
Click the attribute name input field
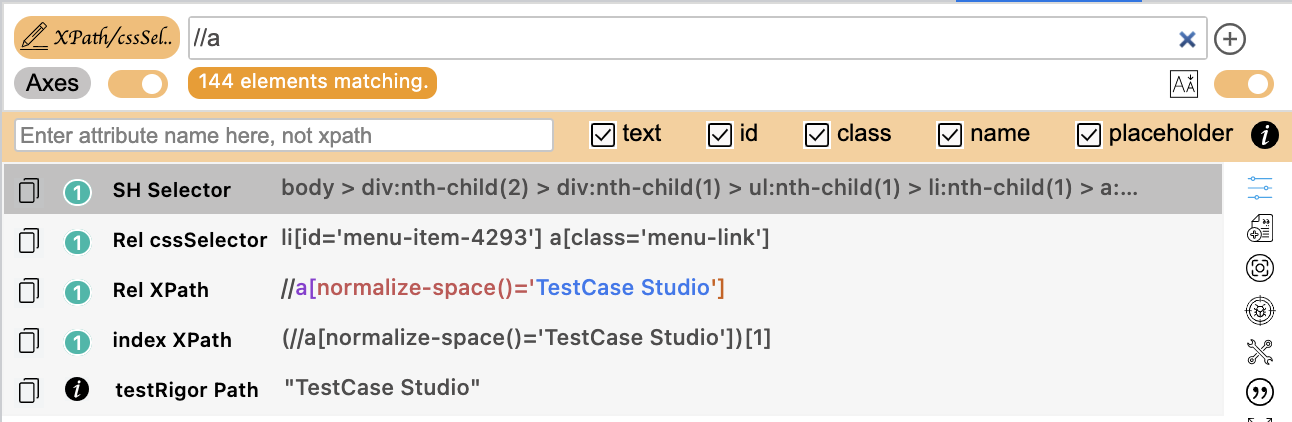(x=284, y=135)
